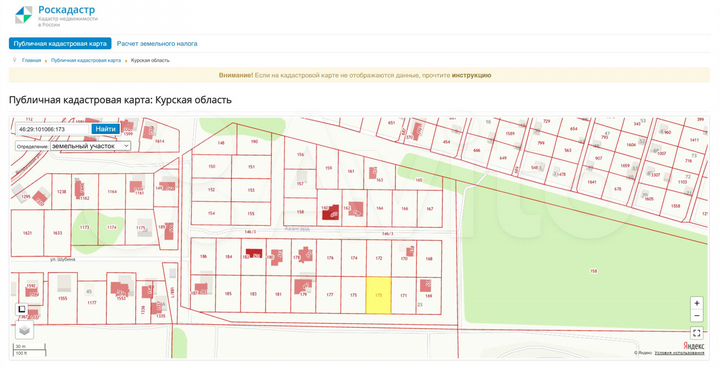Select parcel 1633 on the map
The image size is (720, 368).
pos(57,233)
